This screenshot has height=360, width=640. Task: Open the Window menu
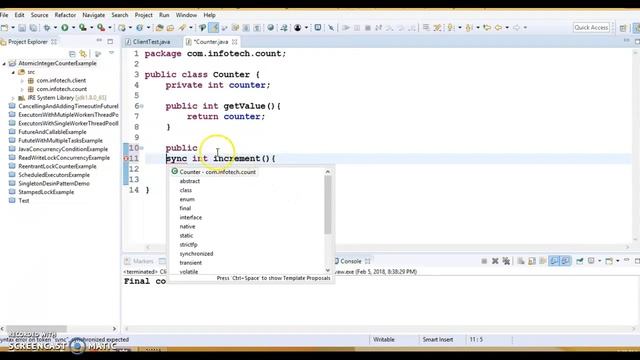(x=186, y=15)
